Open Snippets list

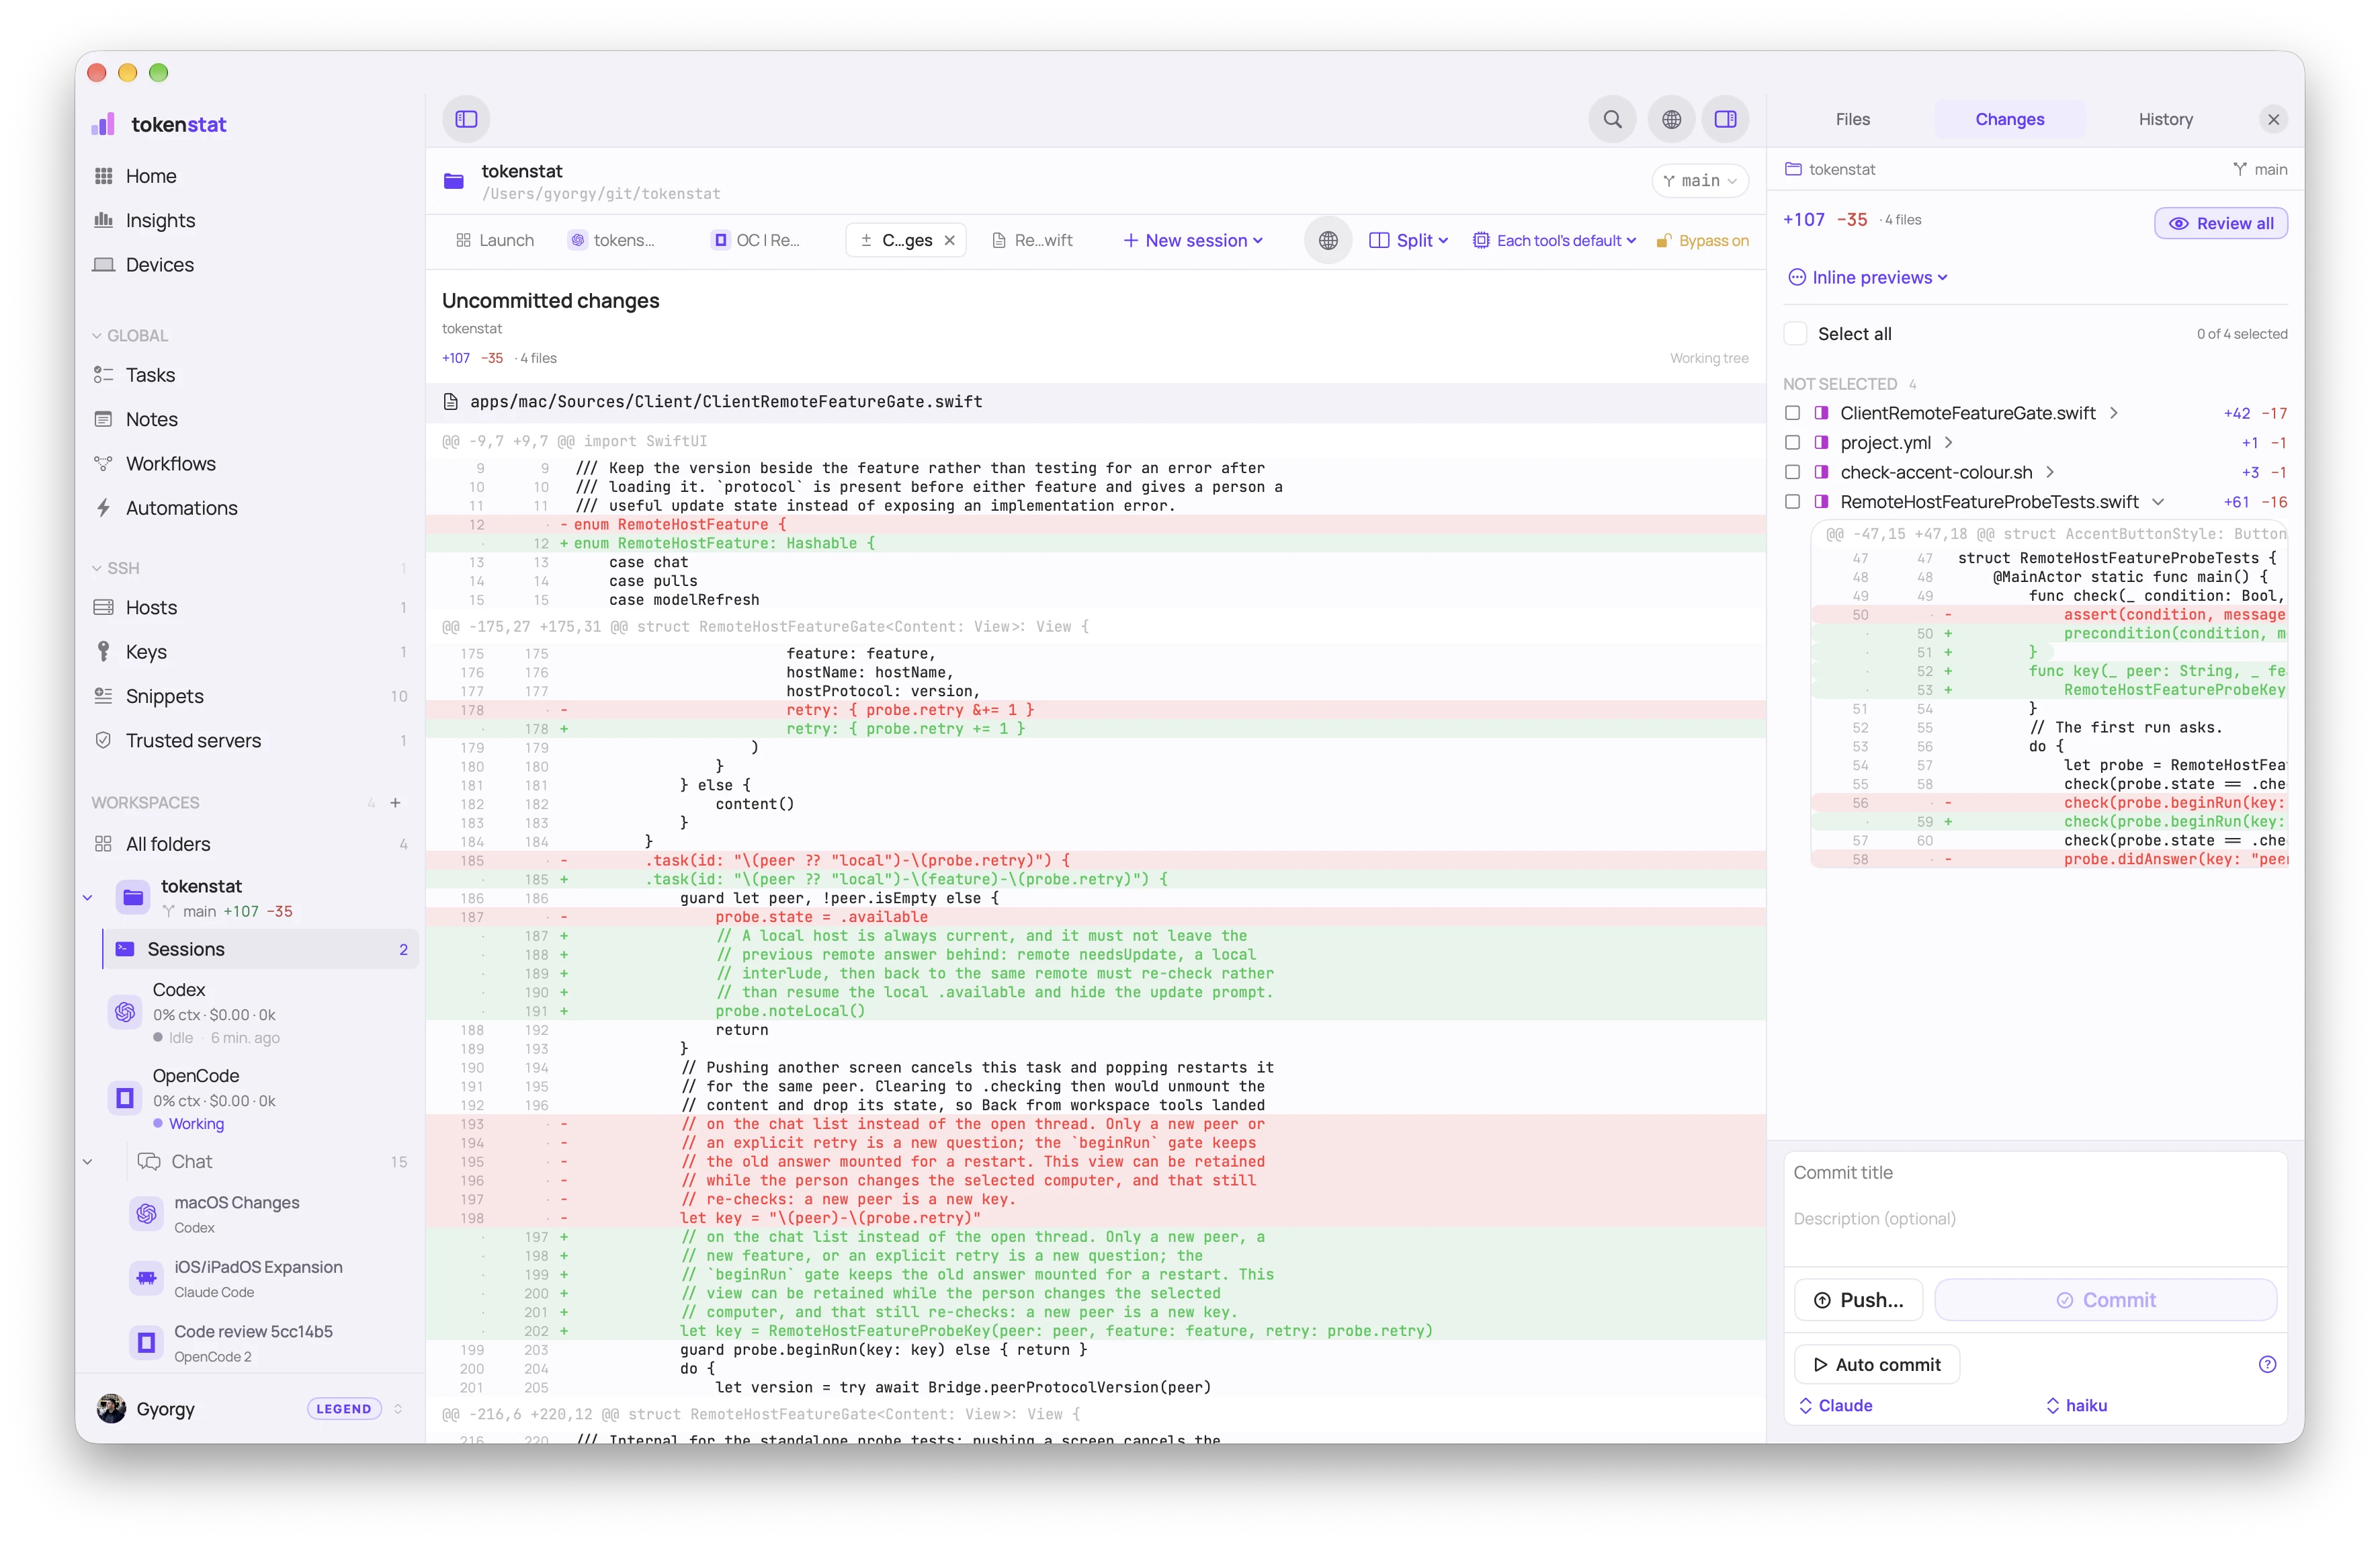click(x=164, y=696)
